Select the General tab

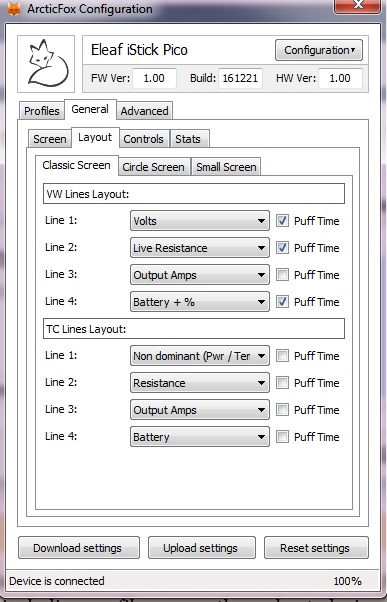click(x=90, y=109)
